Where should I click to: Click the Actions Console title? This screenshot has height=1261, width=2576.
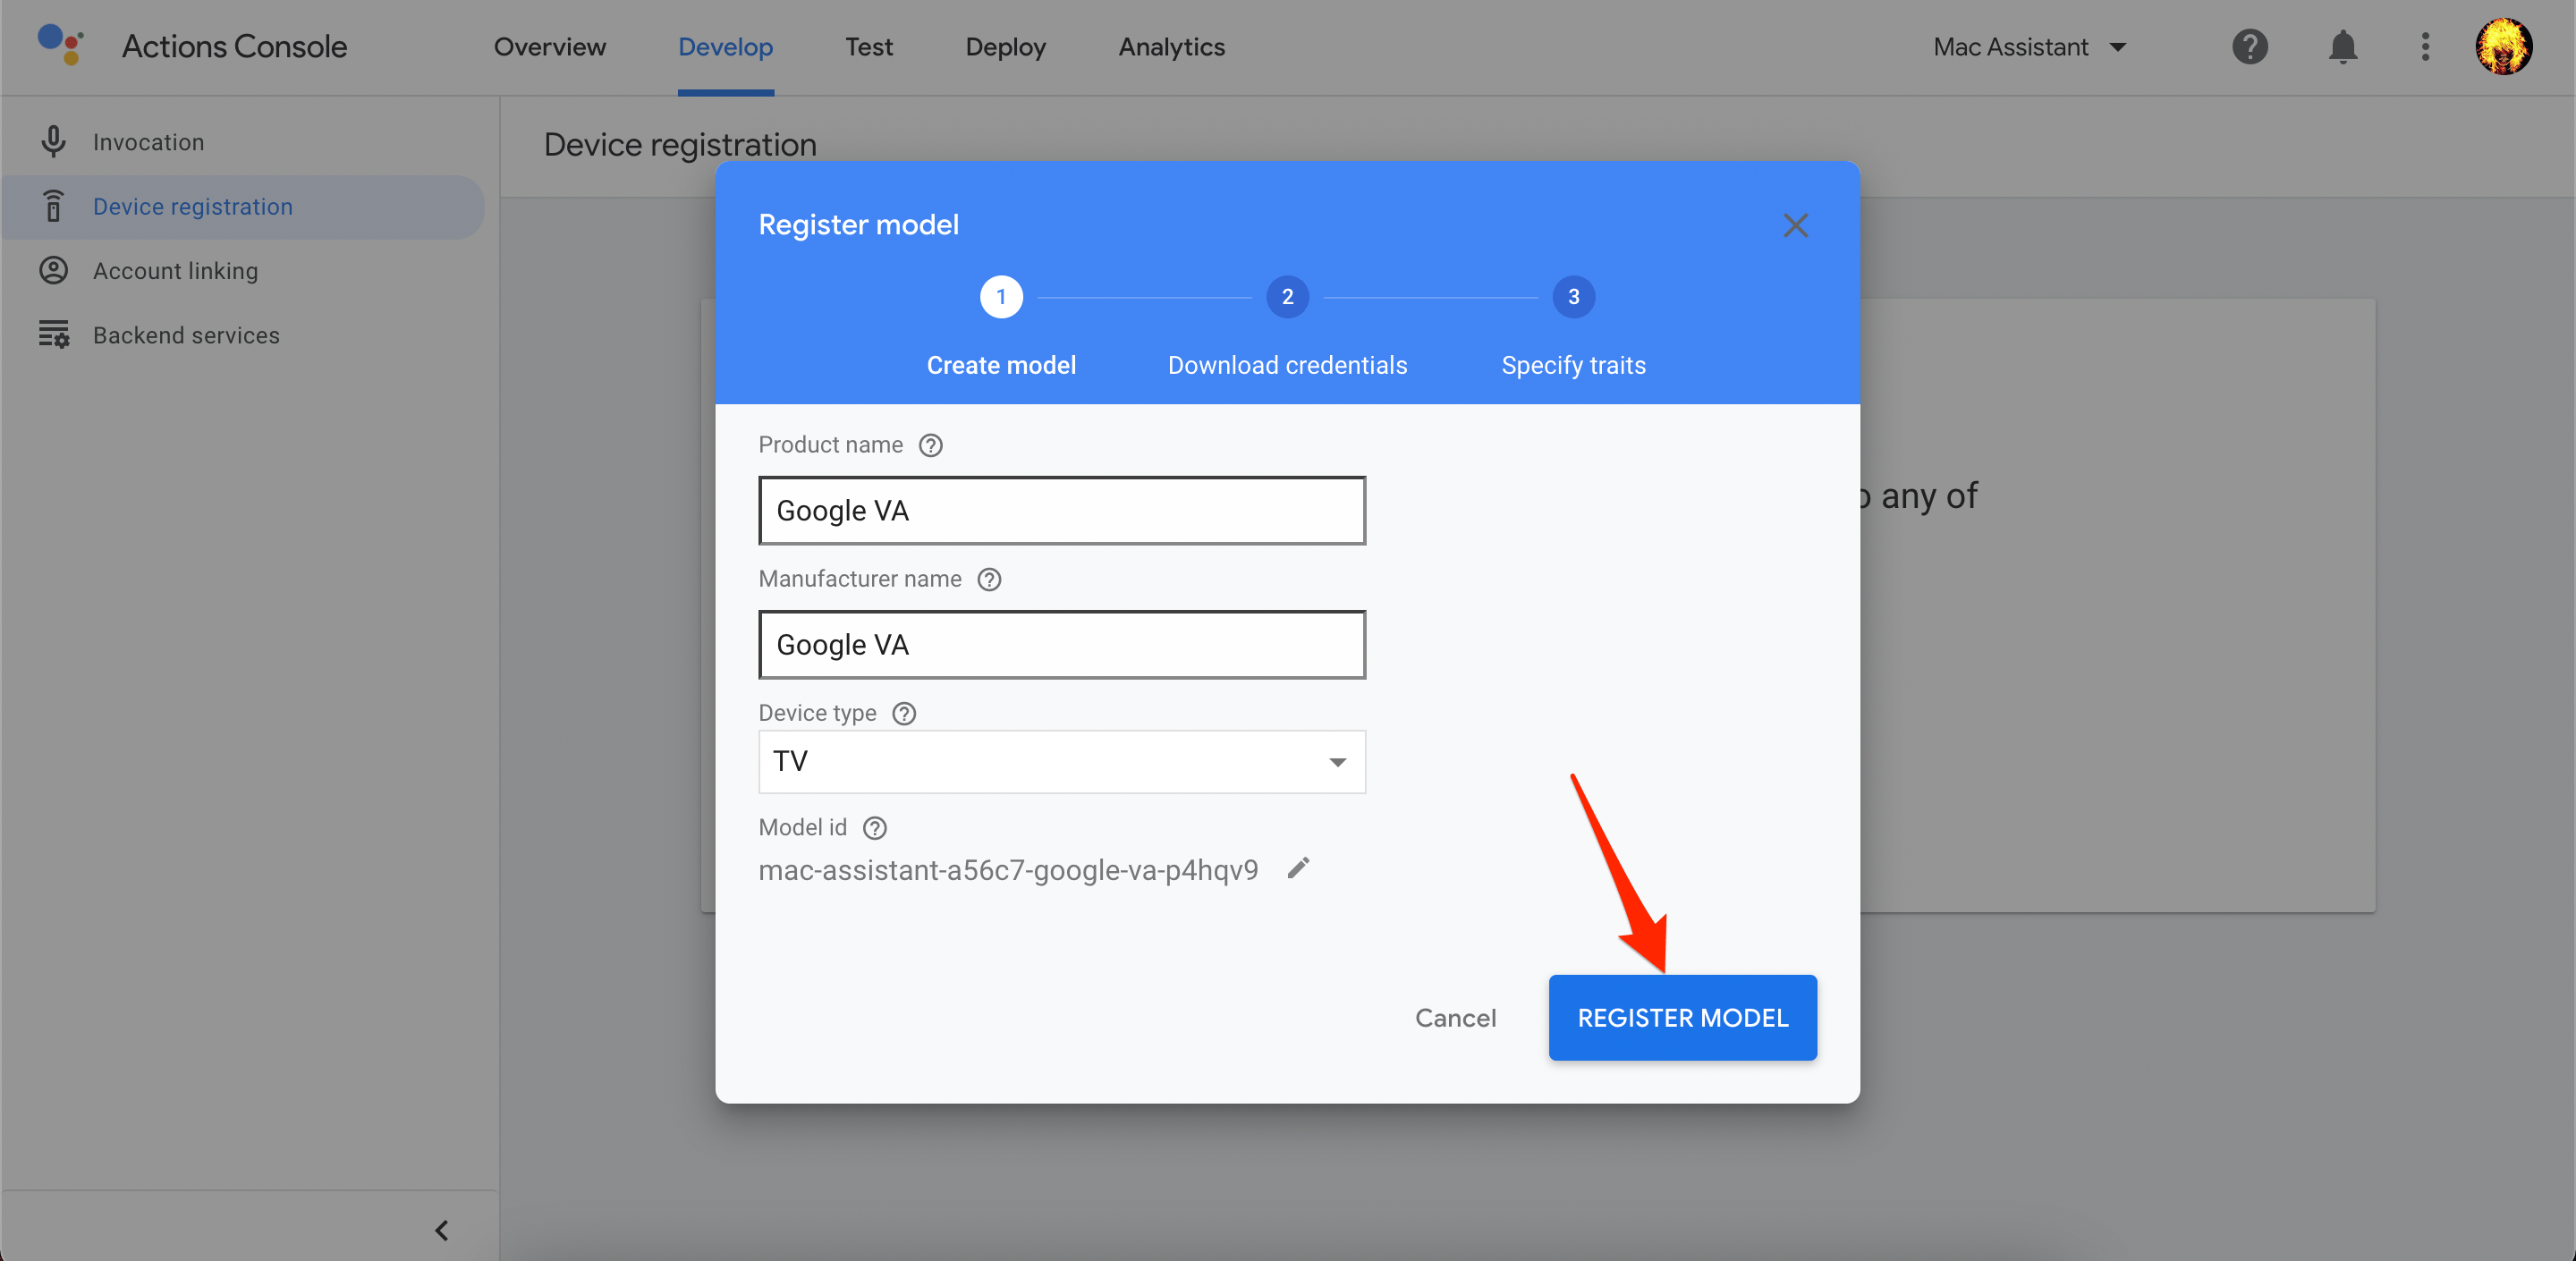235,47
